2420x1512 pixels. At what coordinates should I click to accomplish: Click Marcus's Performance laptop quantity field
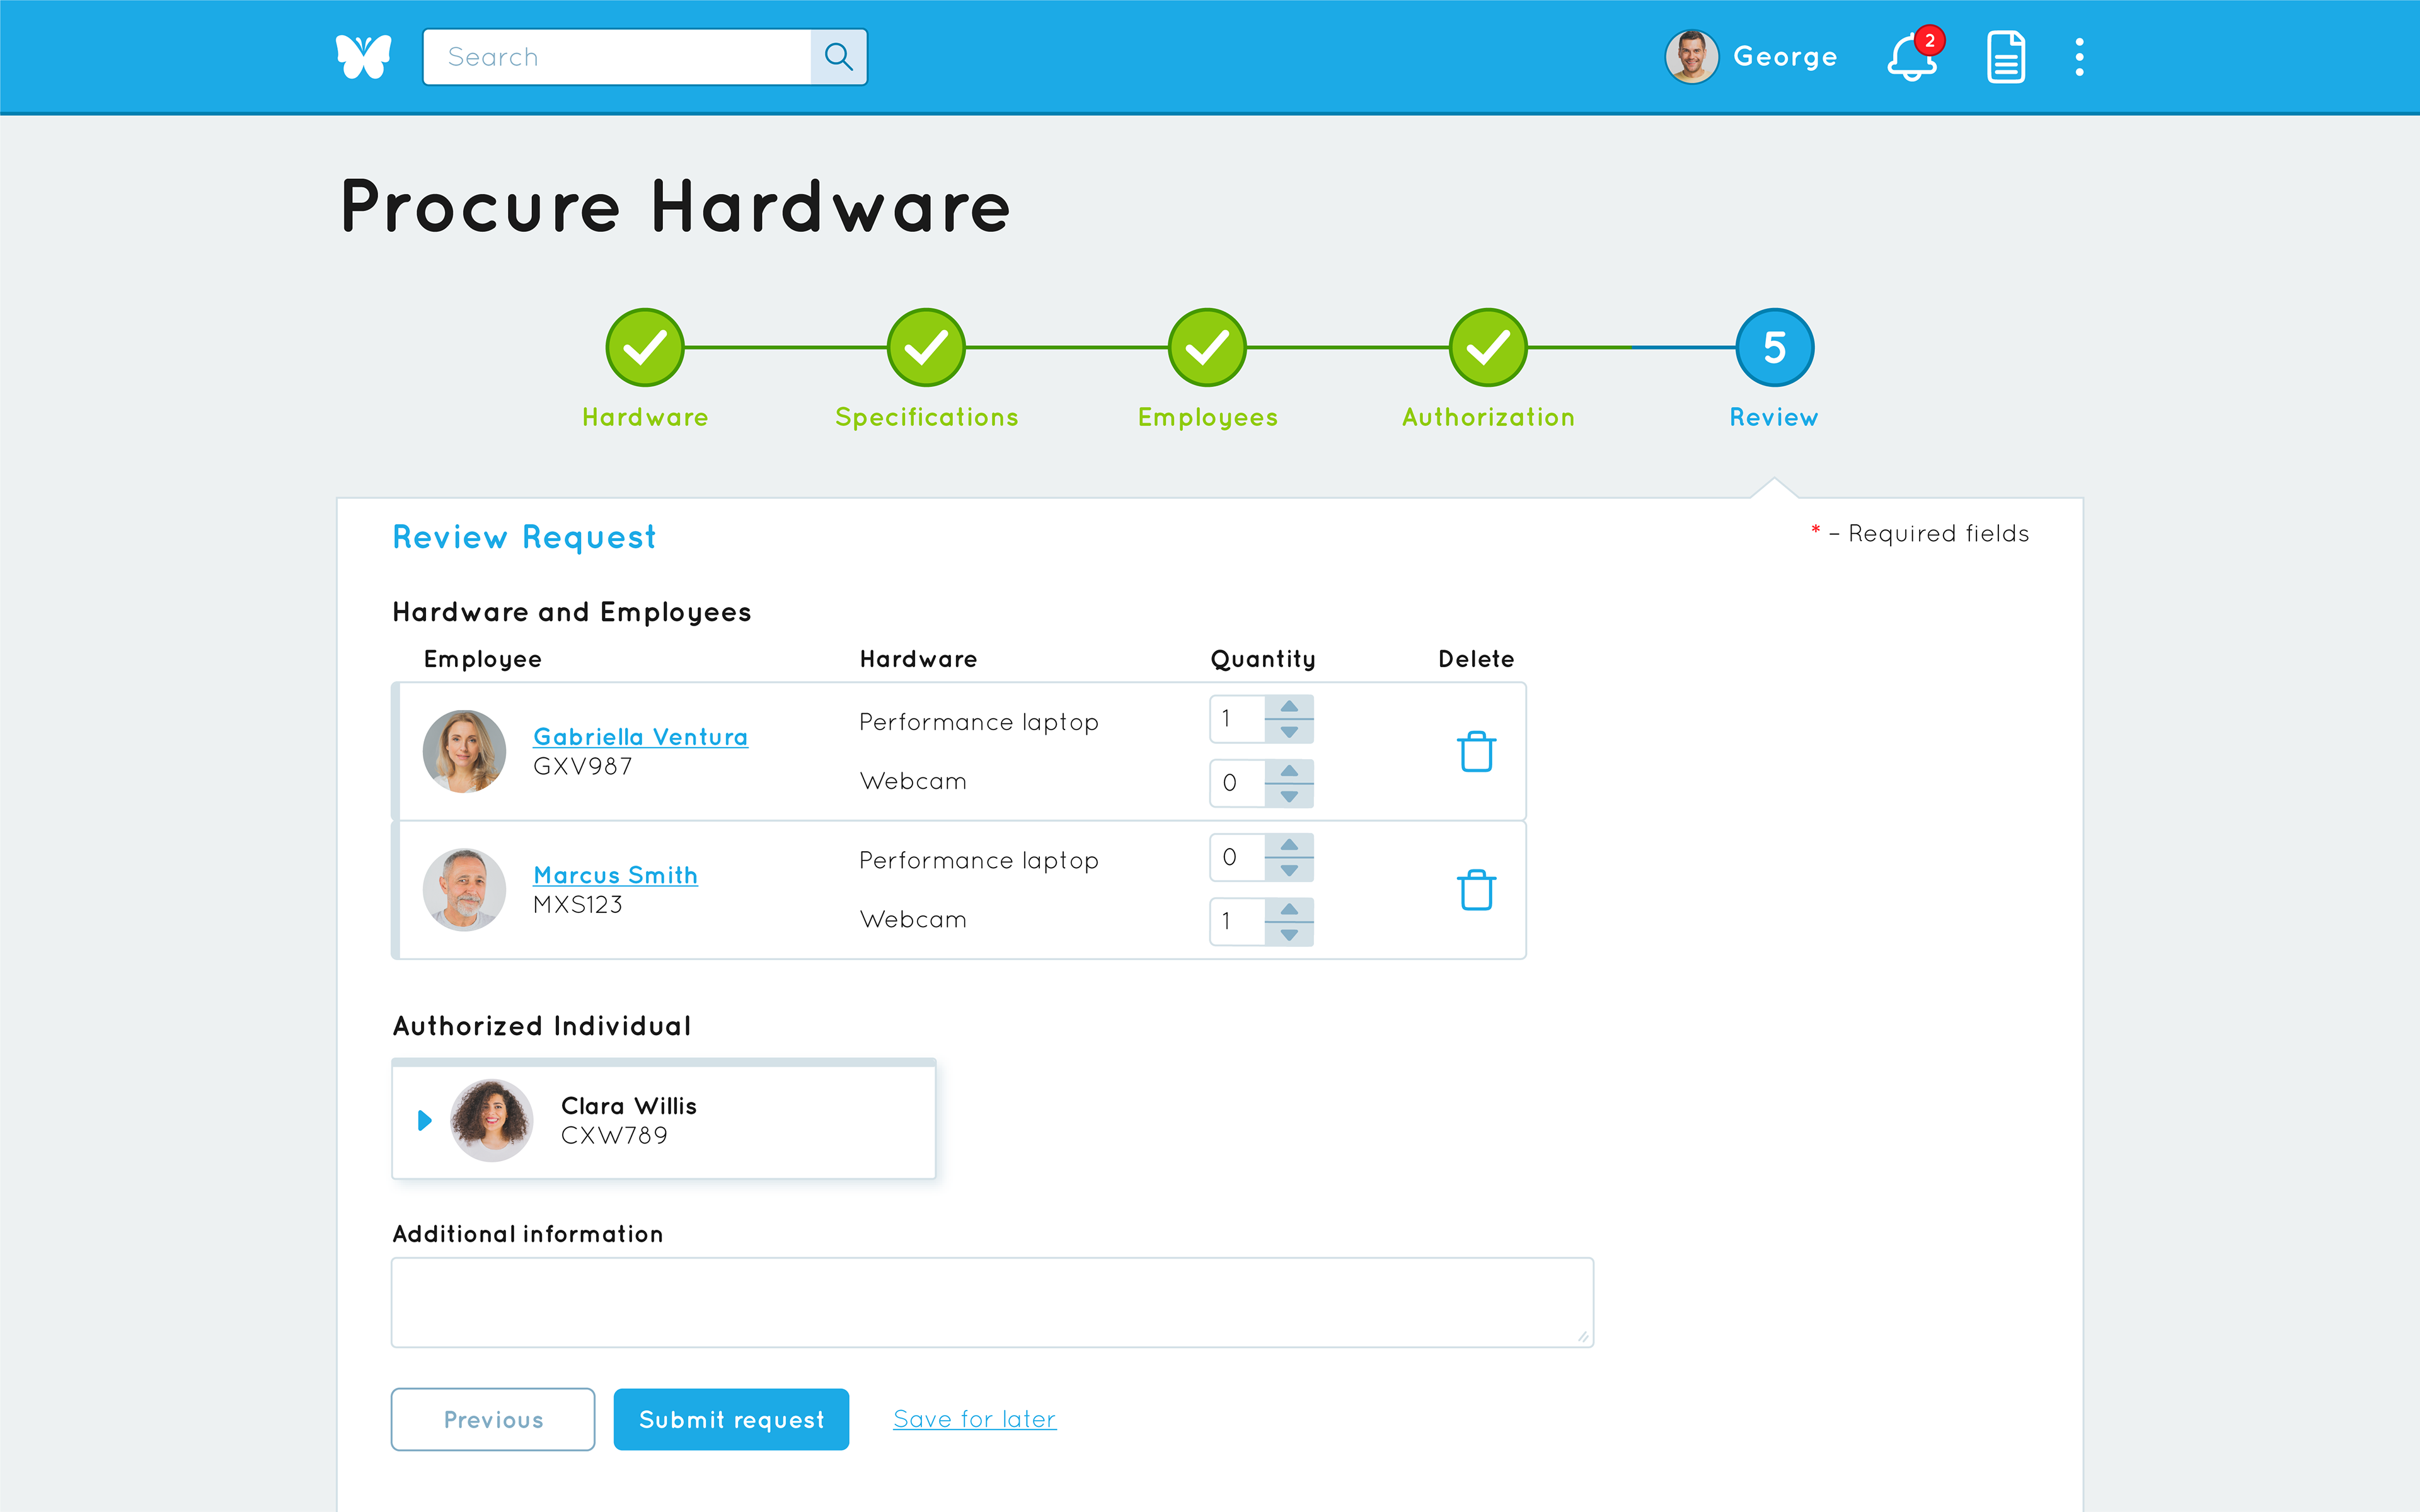point(1238,857)
